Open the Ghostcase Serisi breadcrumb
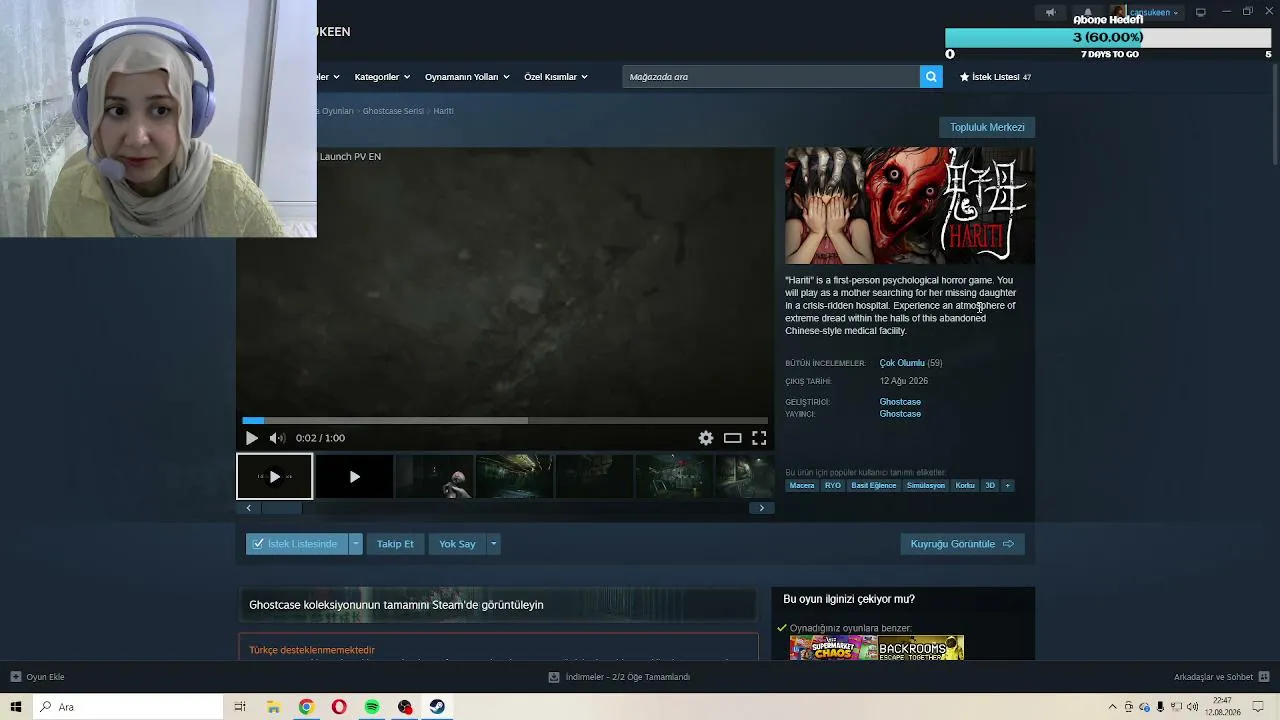Viewport: 1280px width, 720px height. click(393, 111)
